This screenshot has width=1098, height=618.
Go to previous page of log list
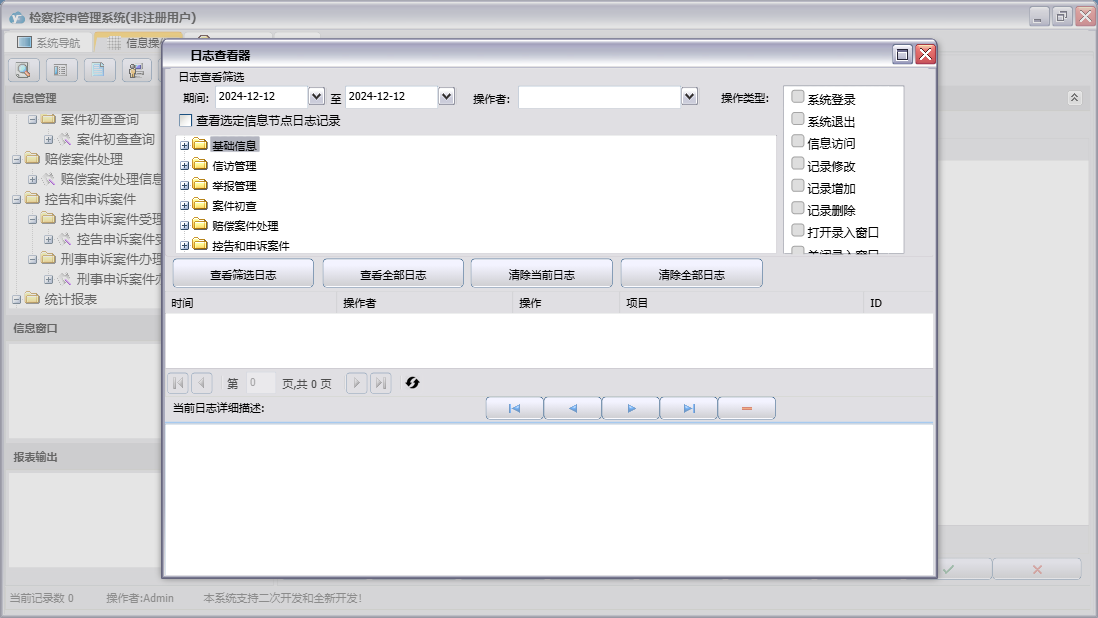[x=202, y=383]
